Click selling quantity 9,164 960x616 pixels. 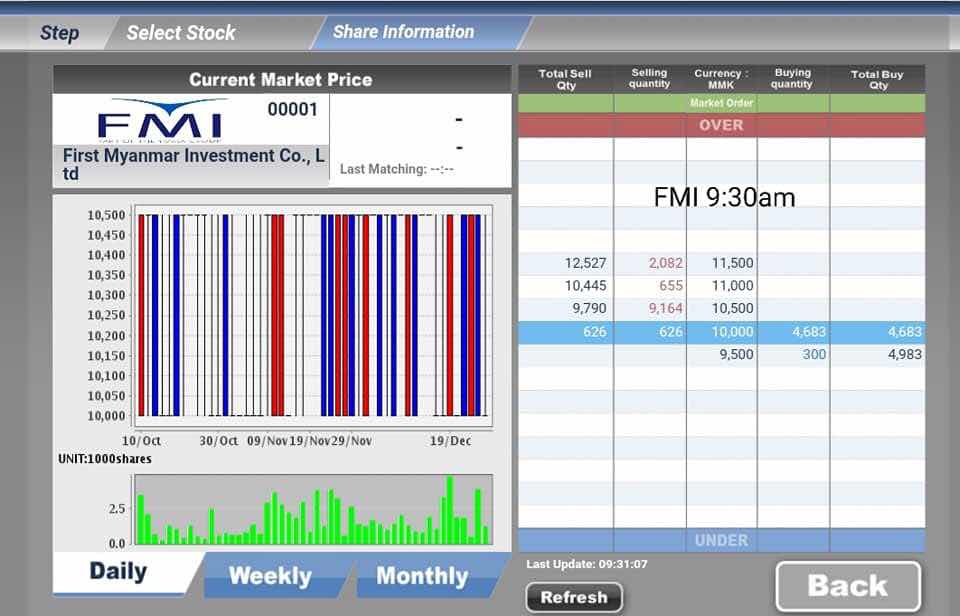(666, 308)
